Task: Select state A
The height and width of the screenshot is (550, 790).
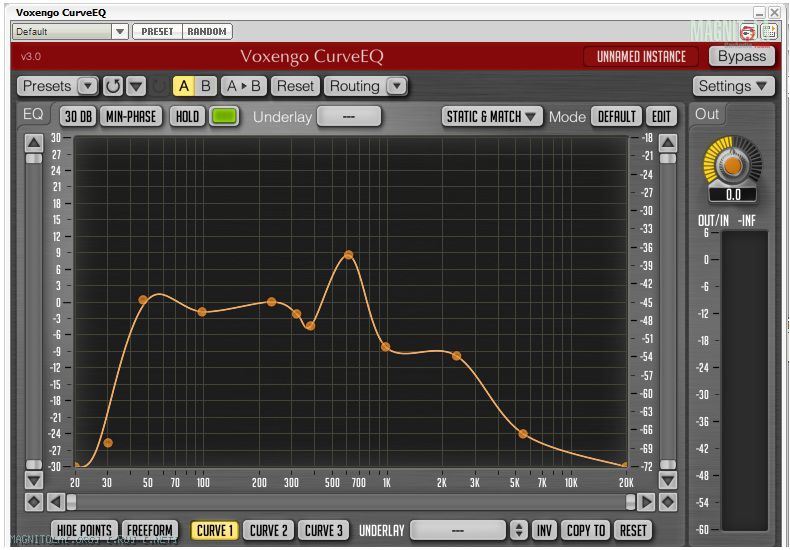Action: tap(184, 86)
